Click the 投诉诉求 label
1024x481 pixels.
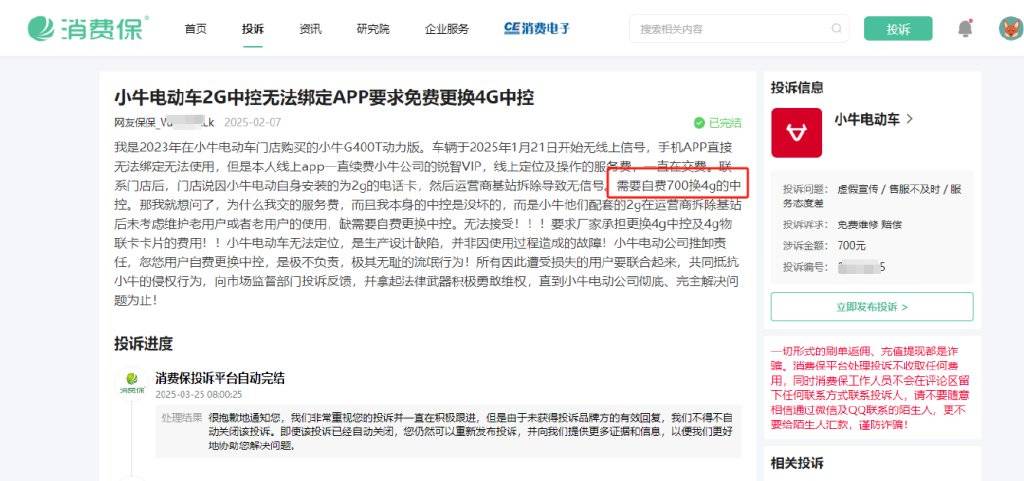tap(807, 225)
